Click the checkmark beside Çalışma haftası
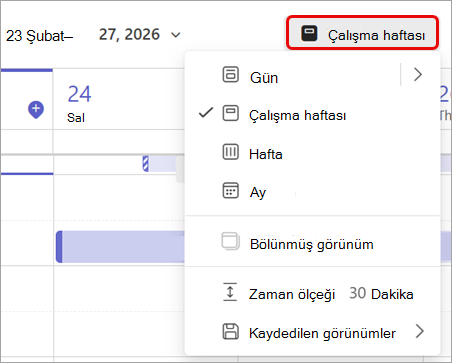The height and width of the screenshot is (363, 452). (206, 113)
